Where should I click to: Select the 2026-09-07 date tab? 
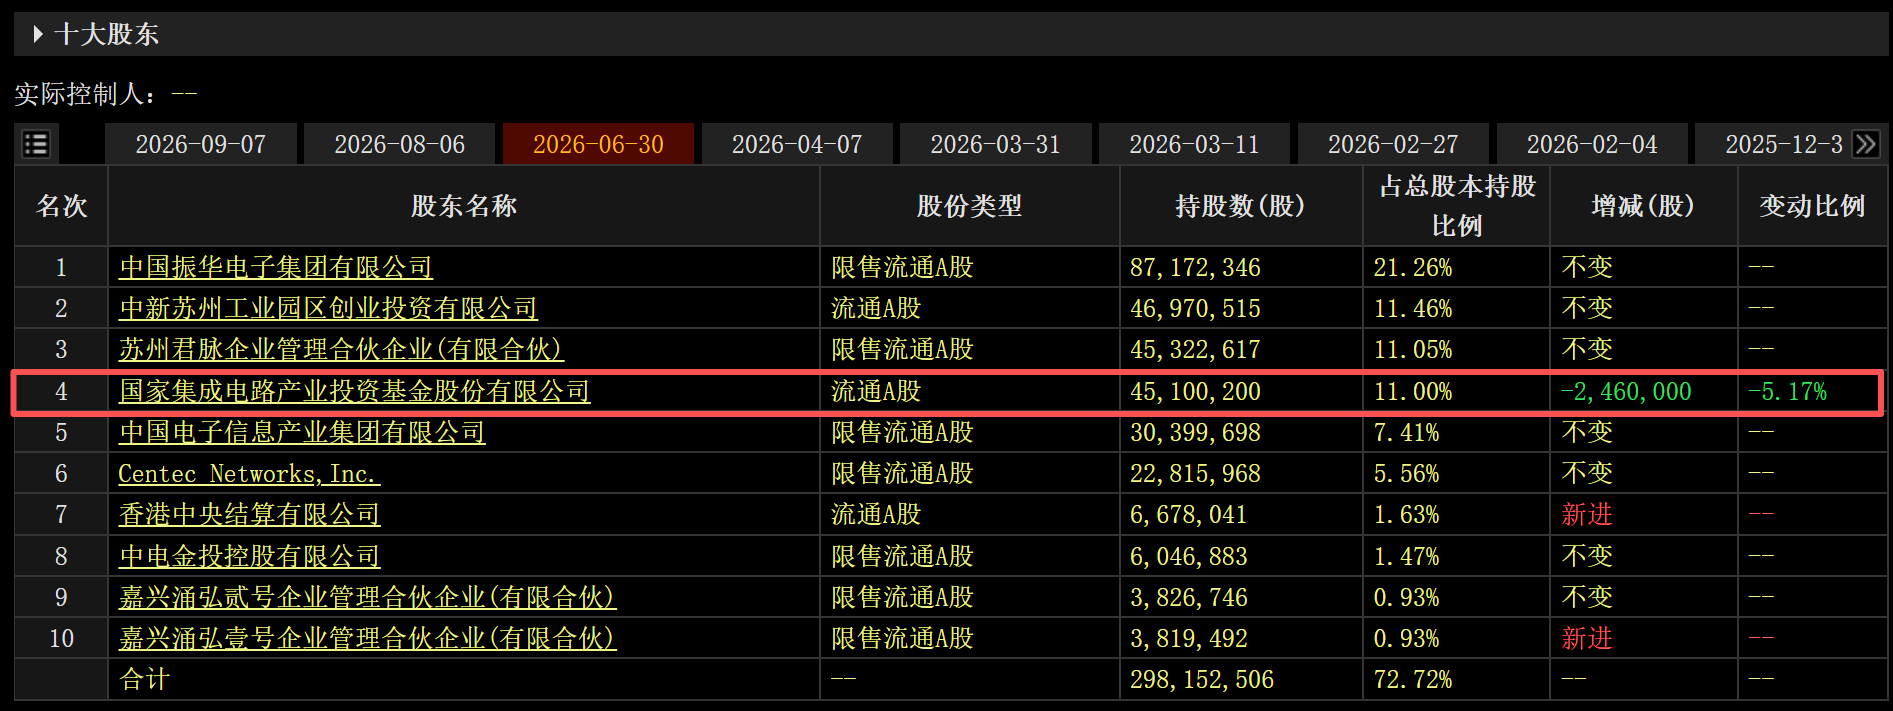(x=201, y=144)
